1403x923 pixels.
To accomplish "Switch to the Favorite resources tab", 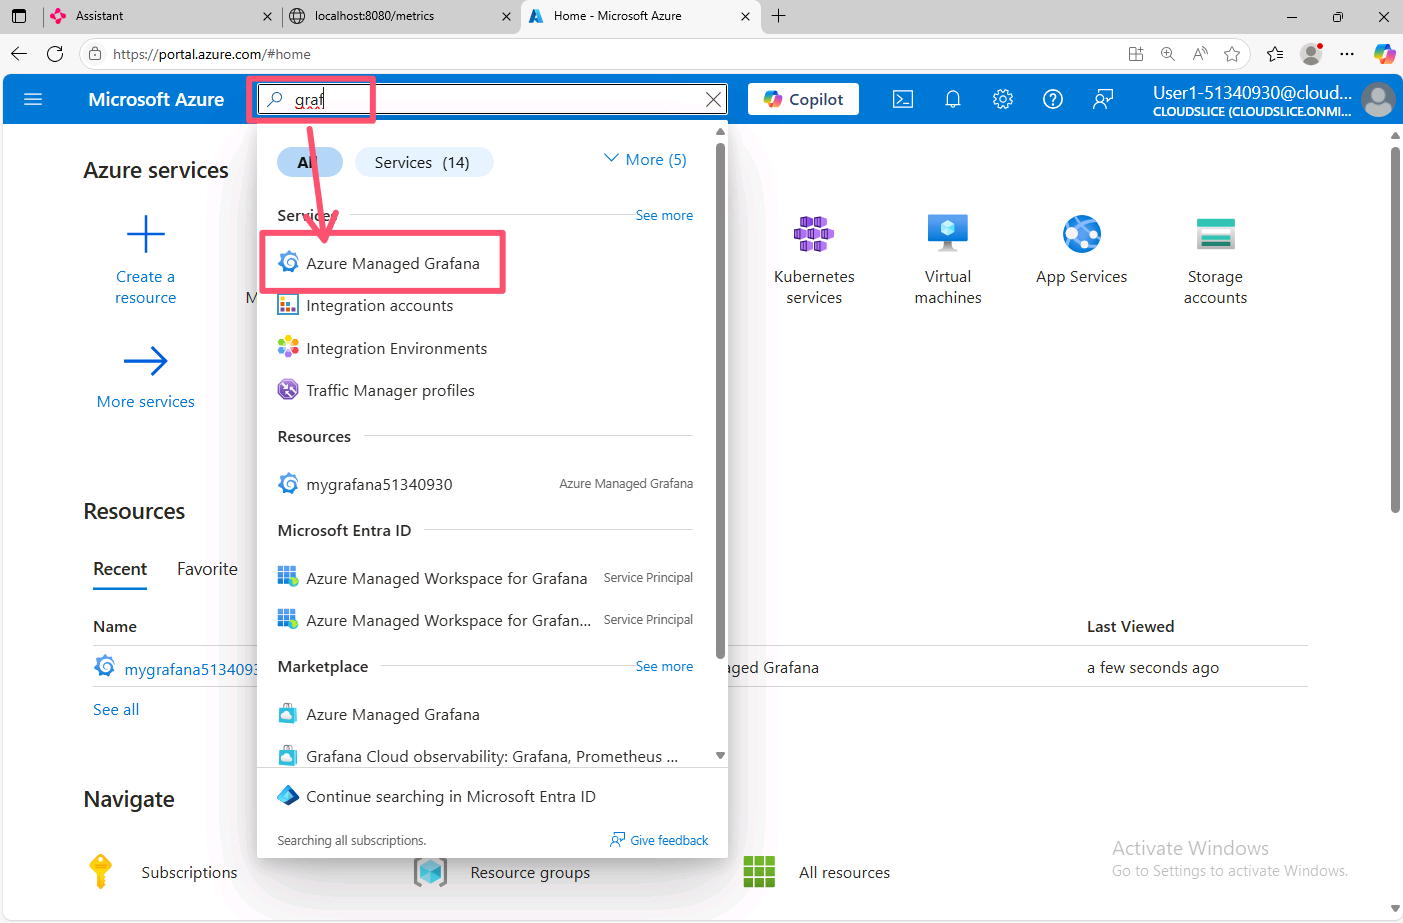I will (x=207, y=569).
